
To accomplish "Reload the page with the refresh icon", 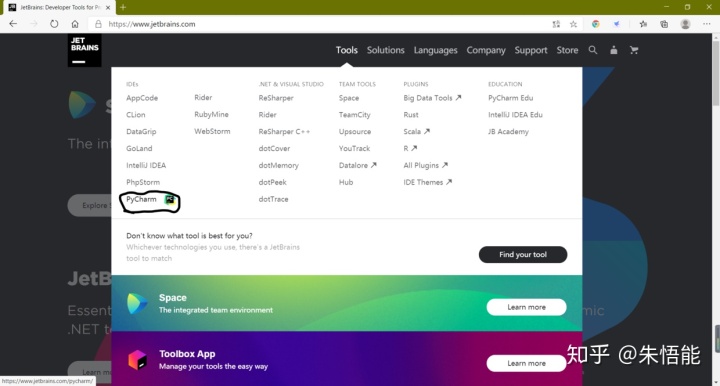I will [x=54, y=24].
